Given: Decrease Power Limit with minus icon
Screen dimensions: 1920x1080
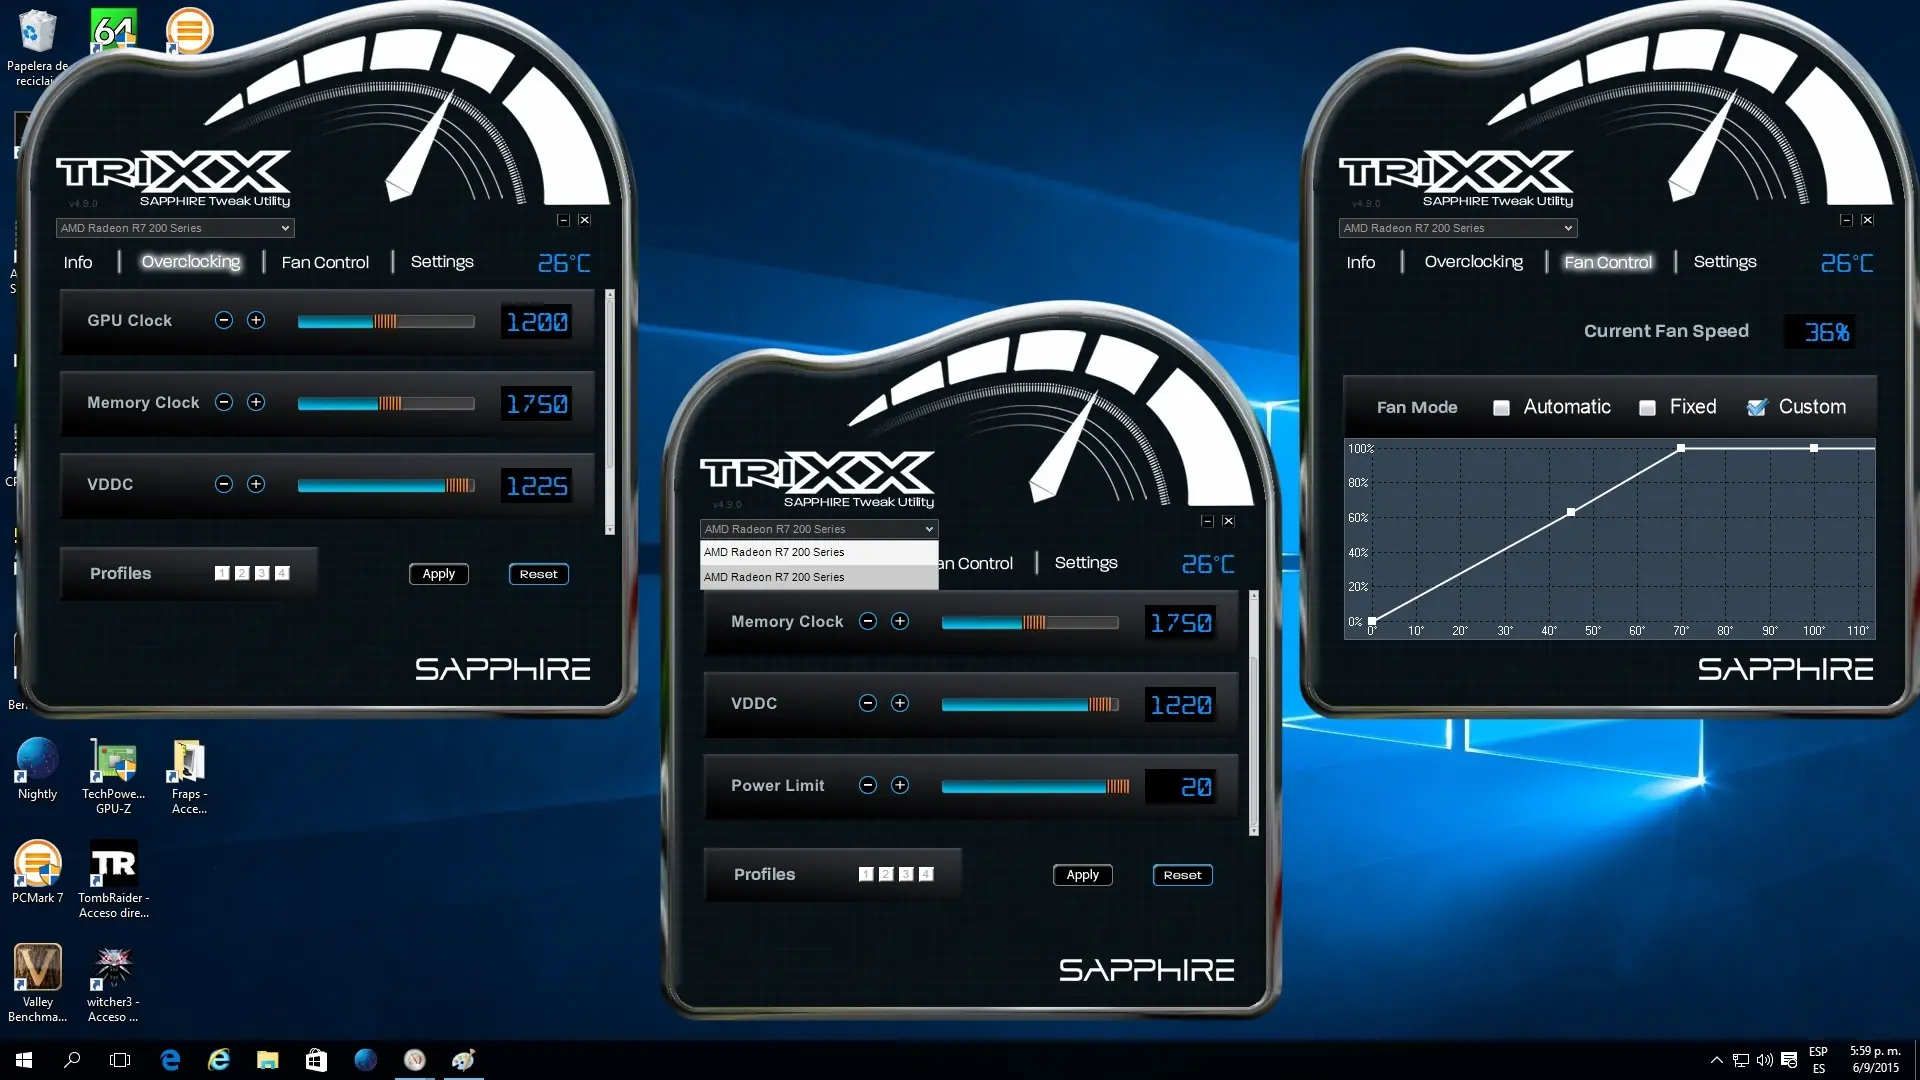Looking at the screenshot, I should (x=868, y=785).
